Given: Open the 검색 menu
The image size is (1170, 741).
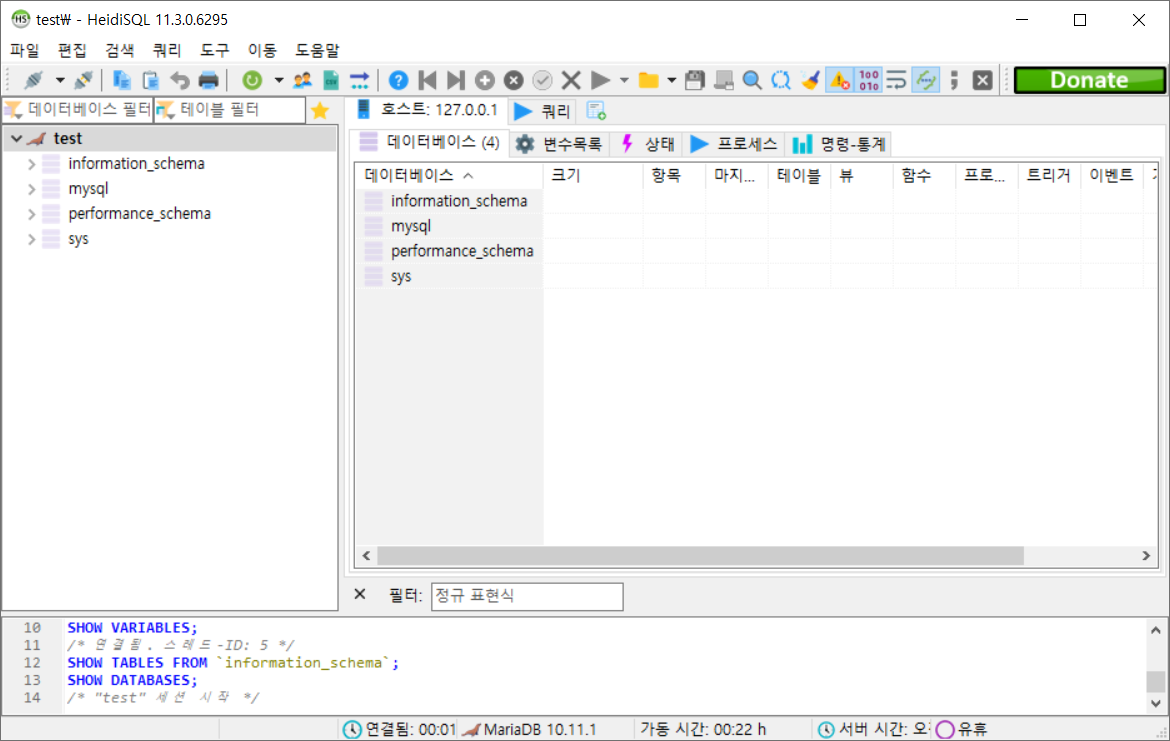Looking at the screenshot, I should [120, 50].
